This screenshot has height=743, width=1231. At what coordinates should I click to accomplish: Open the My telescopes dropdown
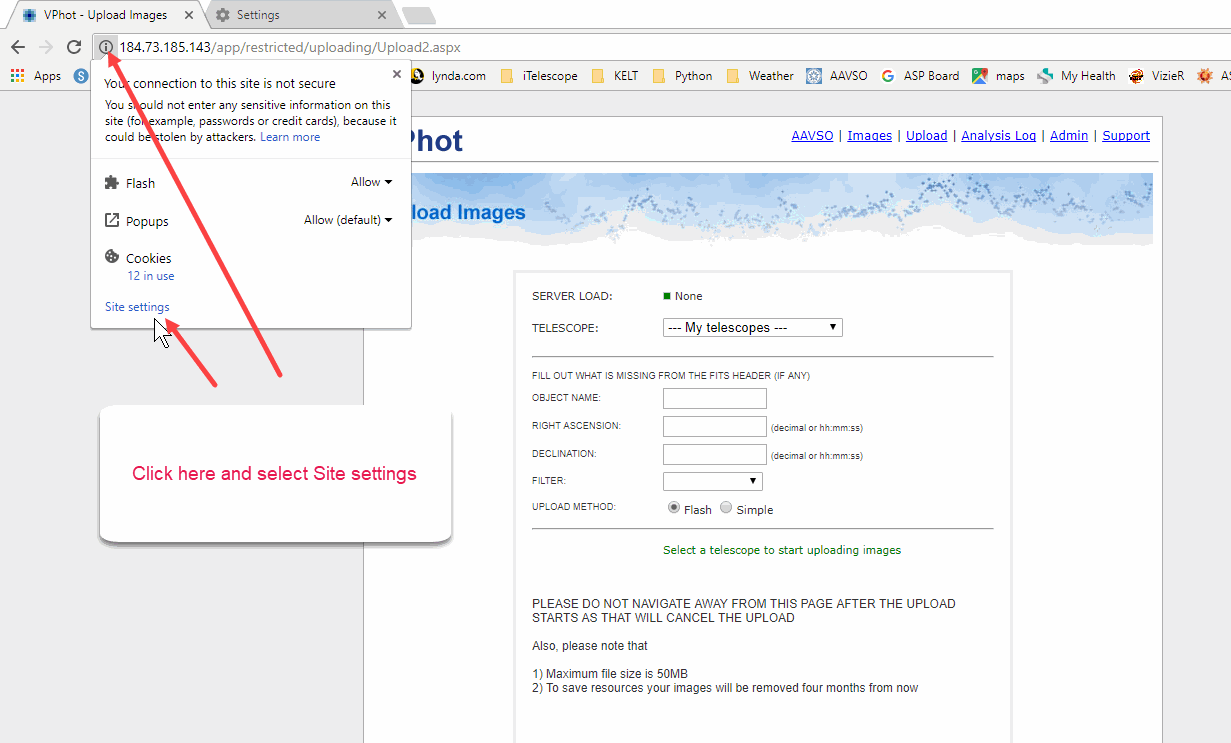(x=752, y=328)
